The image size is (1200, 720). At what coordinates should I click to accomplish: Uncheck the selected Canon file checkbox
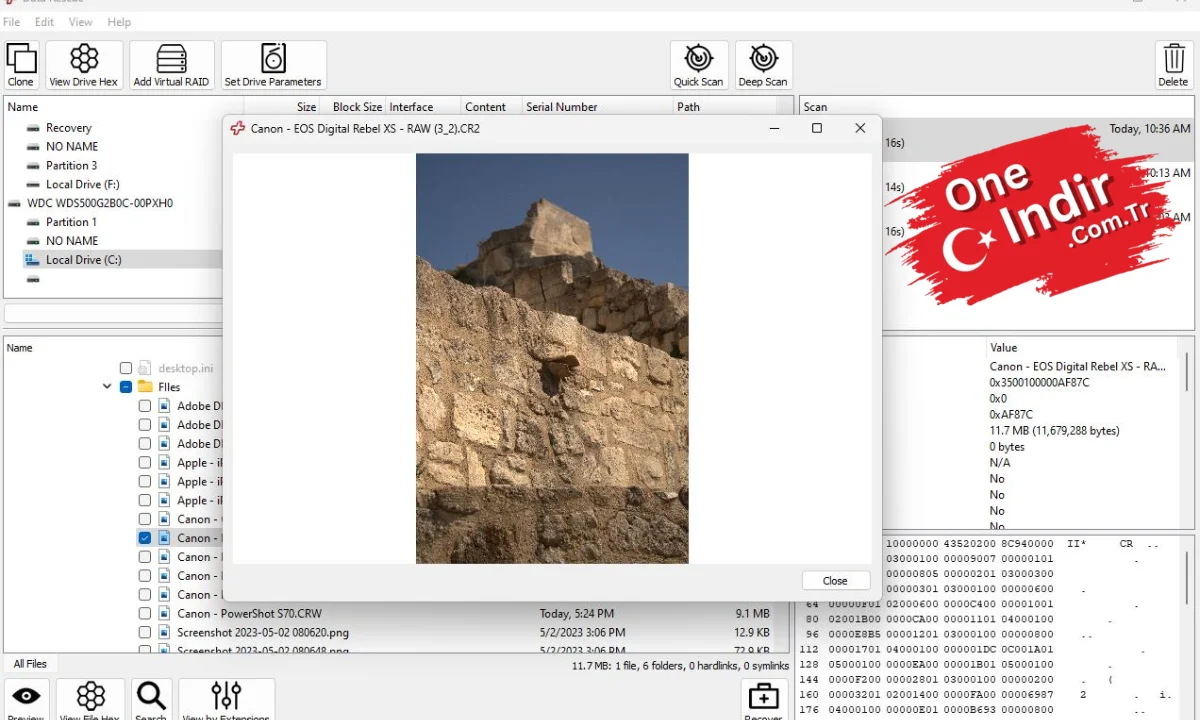click(x=145, y=538)
